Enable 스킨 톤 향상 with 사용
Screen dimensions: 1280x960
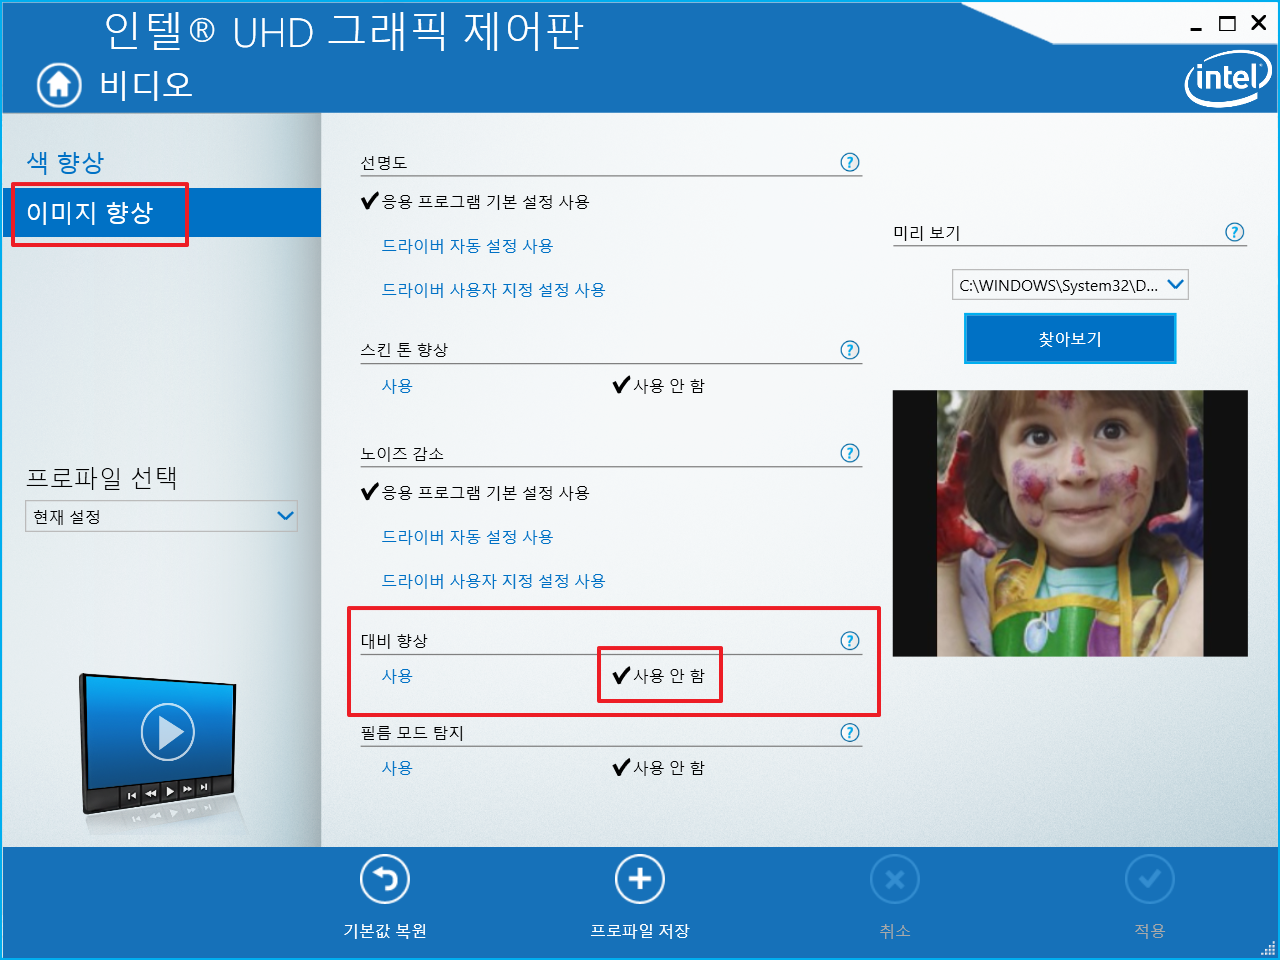tap(397, 386)
